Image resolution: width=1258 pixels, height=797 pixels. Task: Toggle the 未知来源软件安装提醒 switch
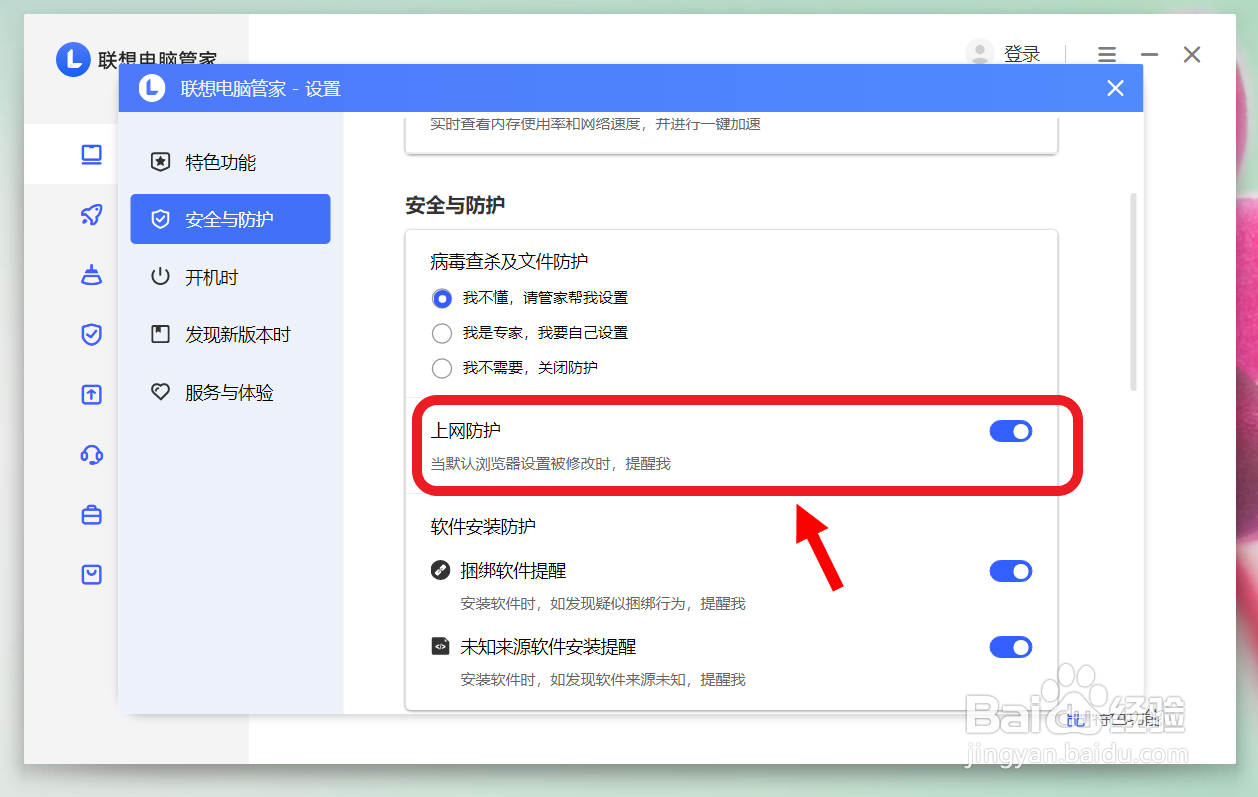pos(1011,647)
